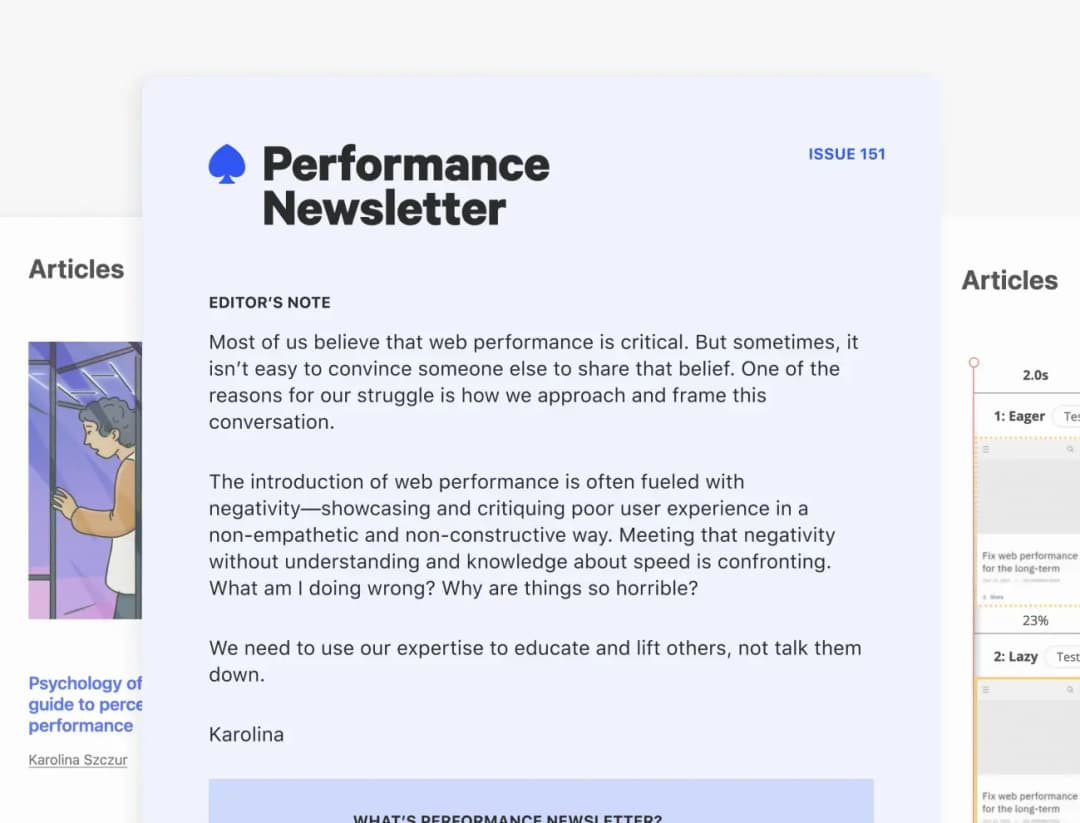Screen dimensions: 1080x823
Task: Open the purple illustration article thumbnail
Action: coord(85,480)
